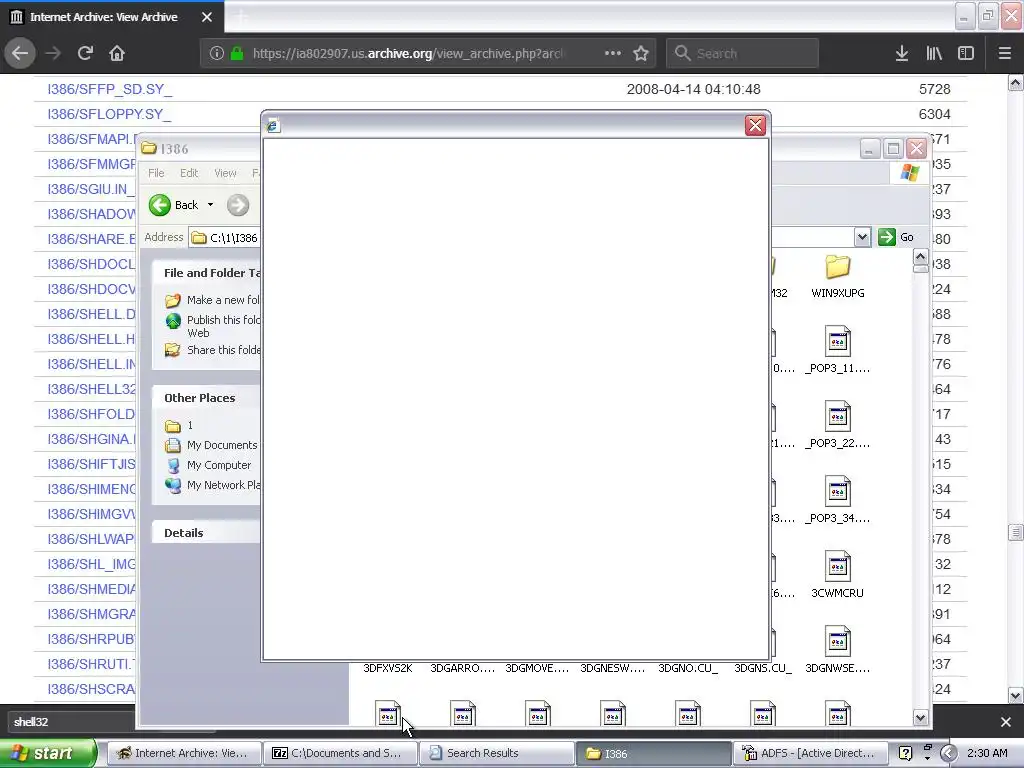
Task: Open the Edit menu in I386 window
Action: pos(189,173)
